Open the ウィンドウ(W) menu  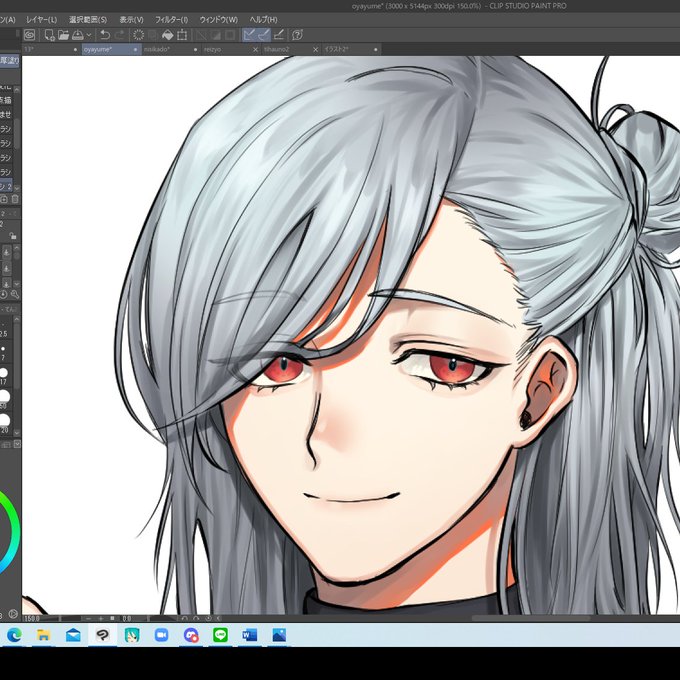219,20
